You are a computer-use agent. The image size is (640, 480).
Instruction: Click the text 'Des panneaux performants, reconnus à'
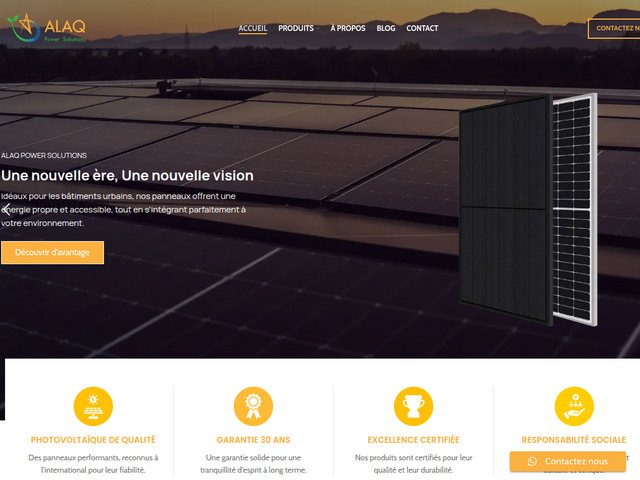(93, 458)
